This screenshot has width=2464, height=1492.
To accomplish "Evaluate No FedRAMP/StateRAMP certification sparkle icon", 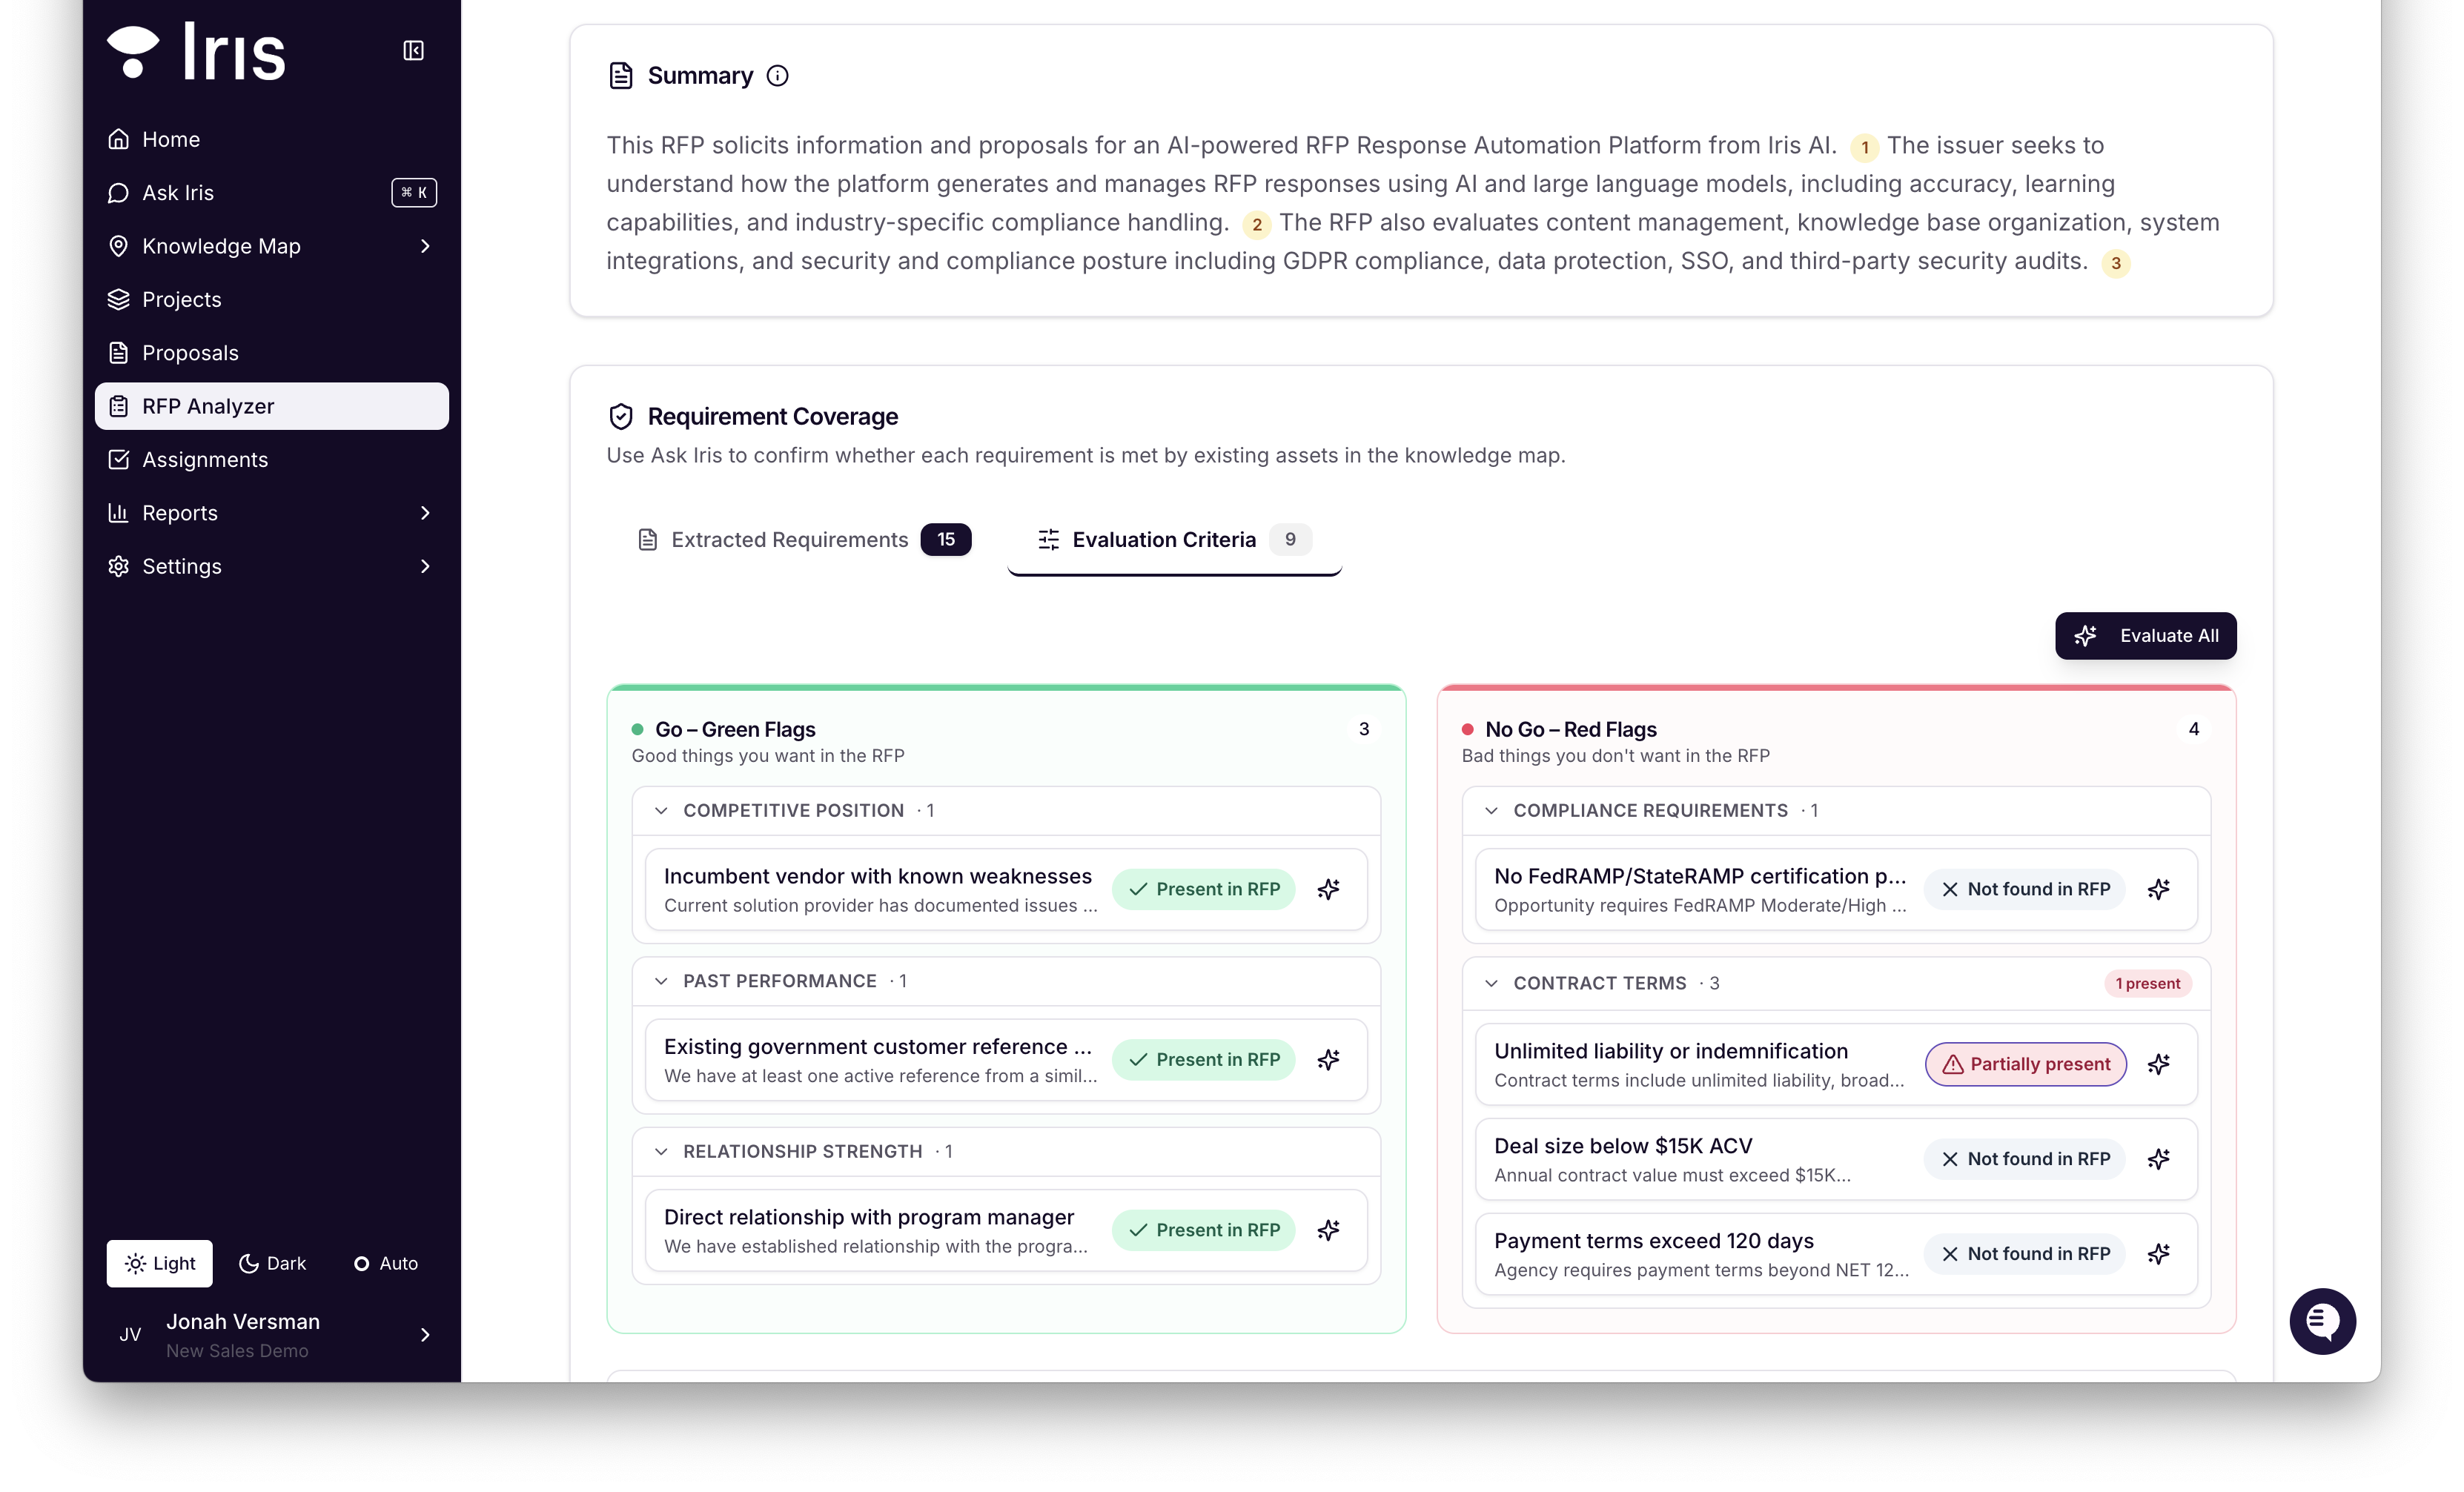I will (x=2158, y=889).
